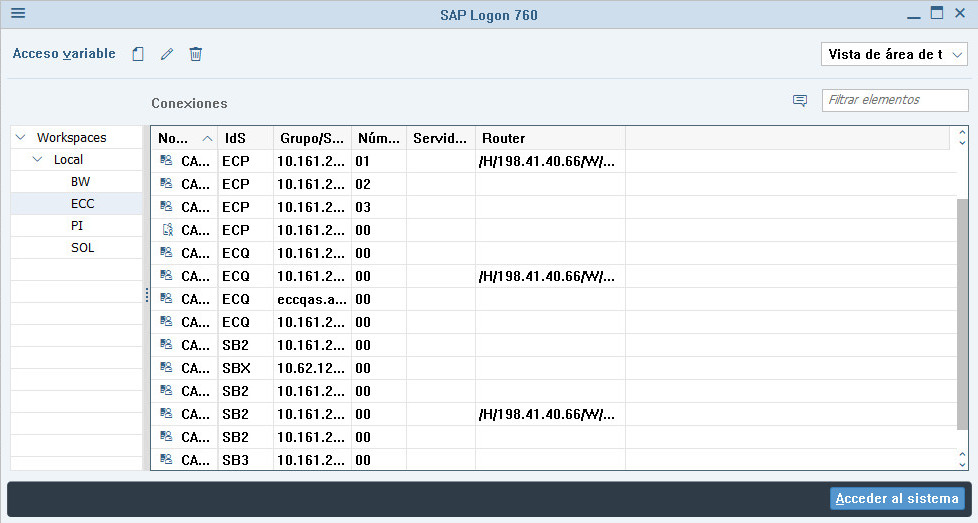Click the comment icon beside filter box
The height and width of the screenshot is (523, 978).
click(x=800, y=100)
